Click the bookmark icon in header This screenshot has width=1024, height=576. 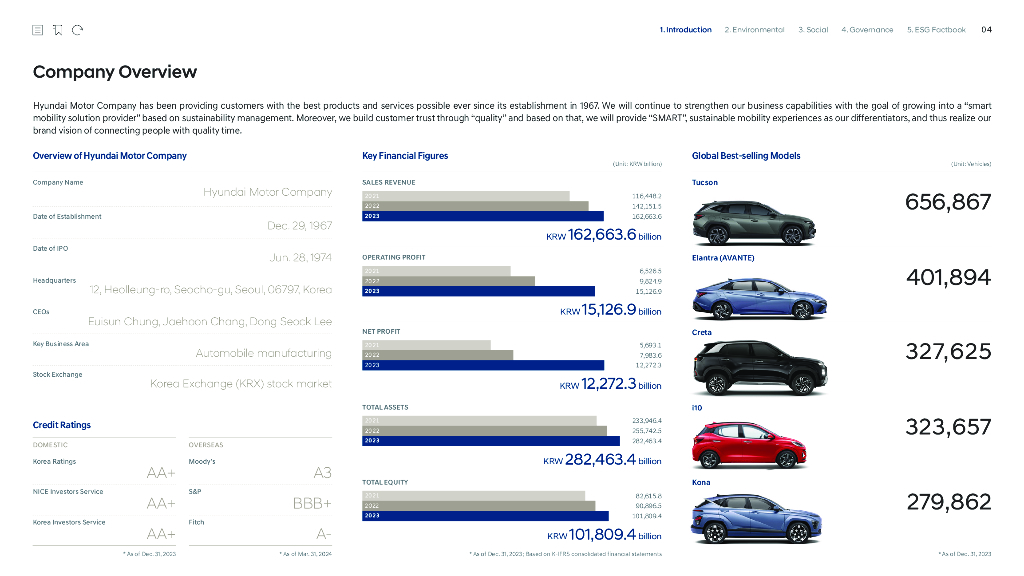pos(57,30)
